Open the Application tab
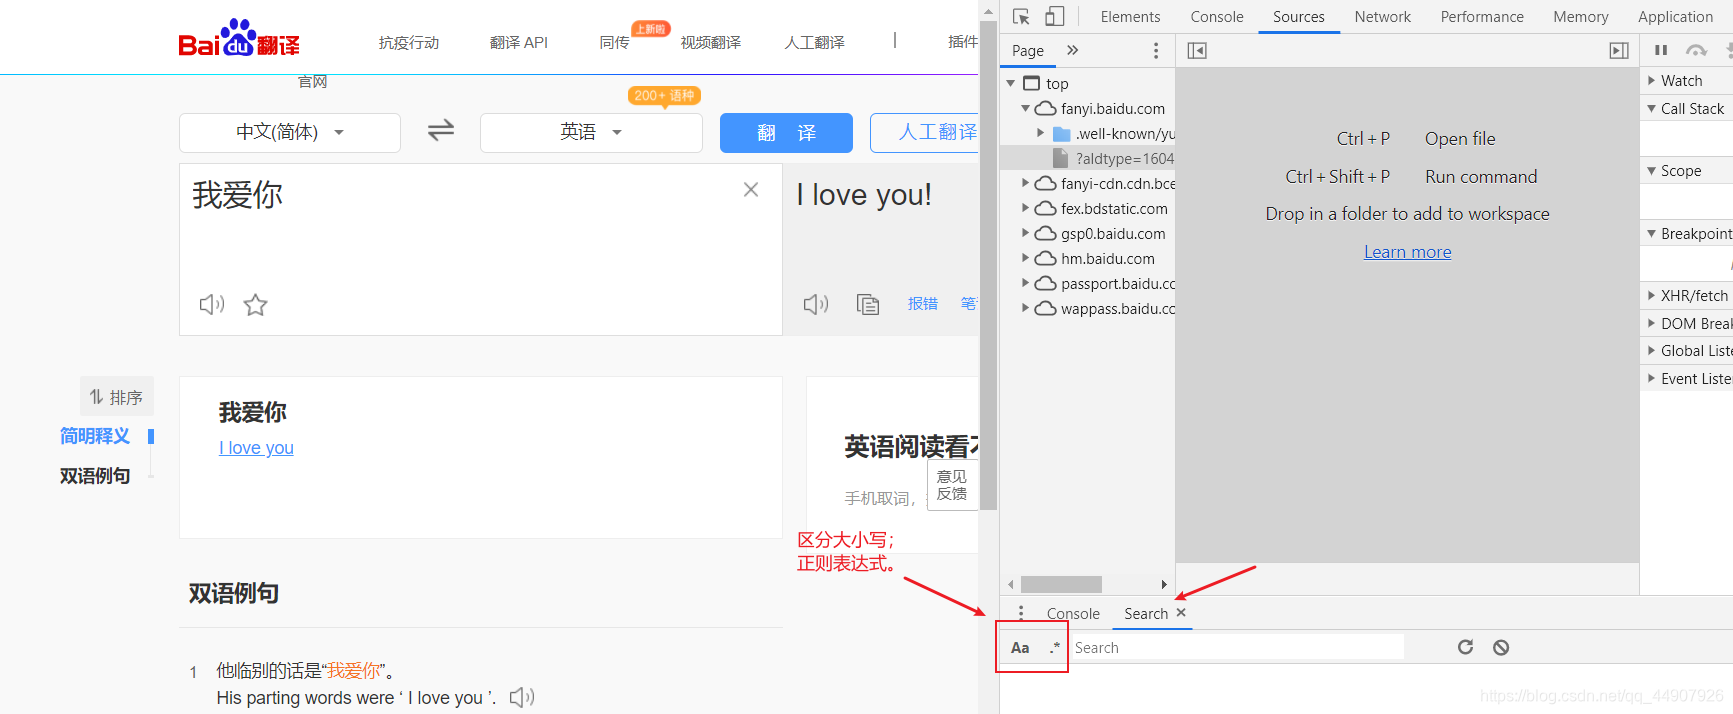This screenshot has height=714, width=1733. tap(1675, 16)
